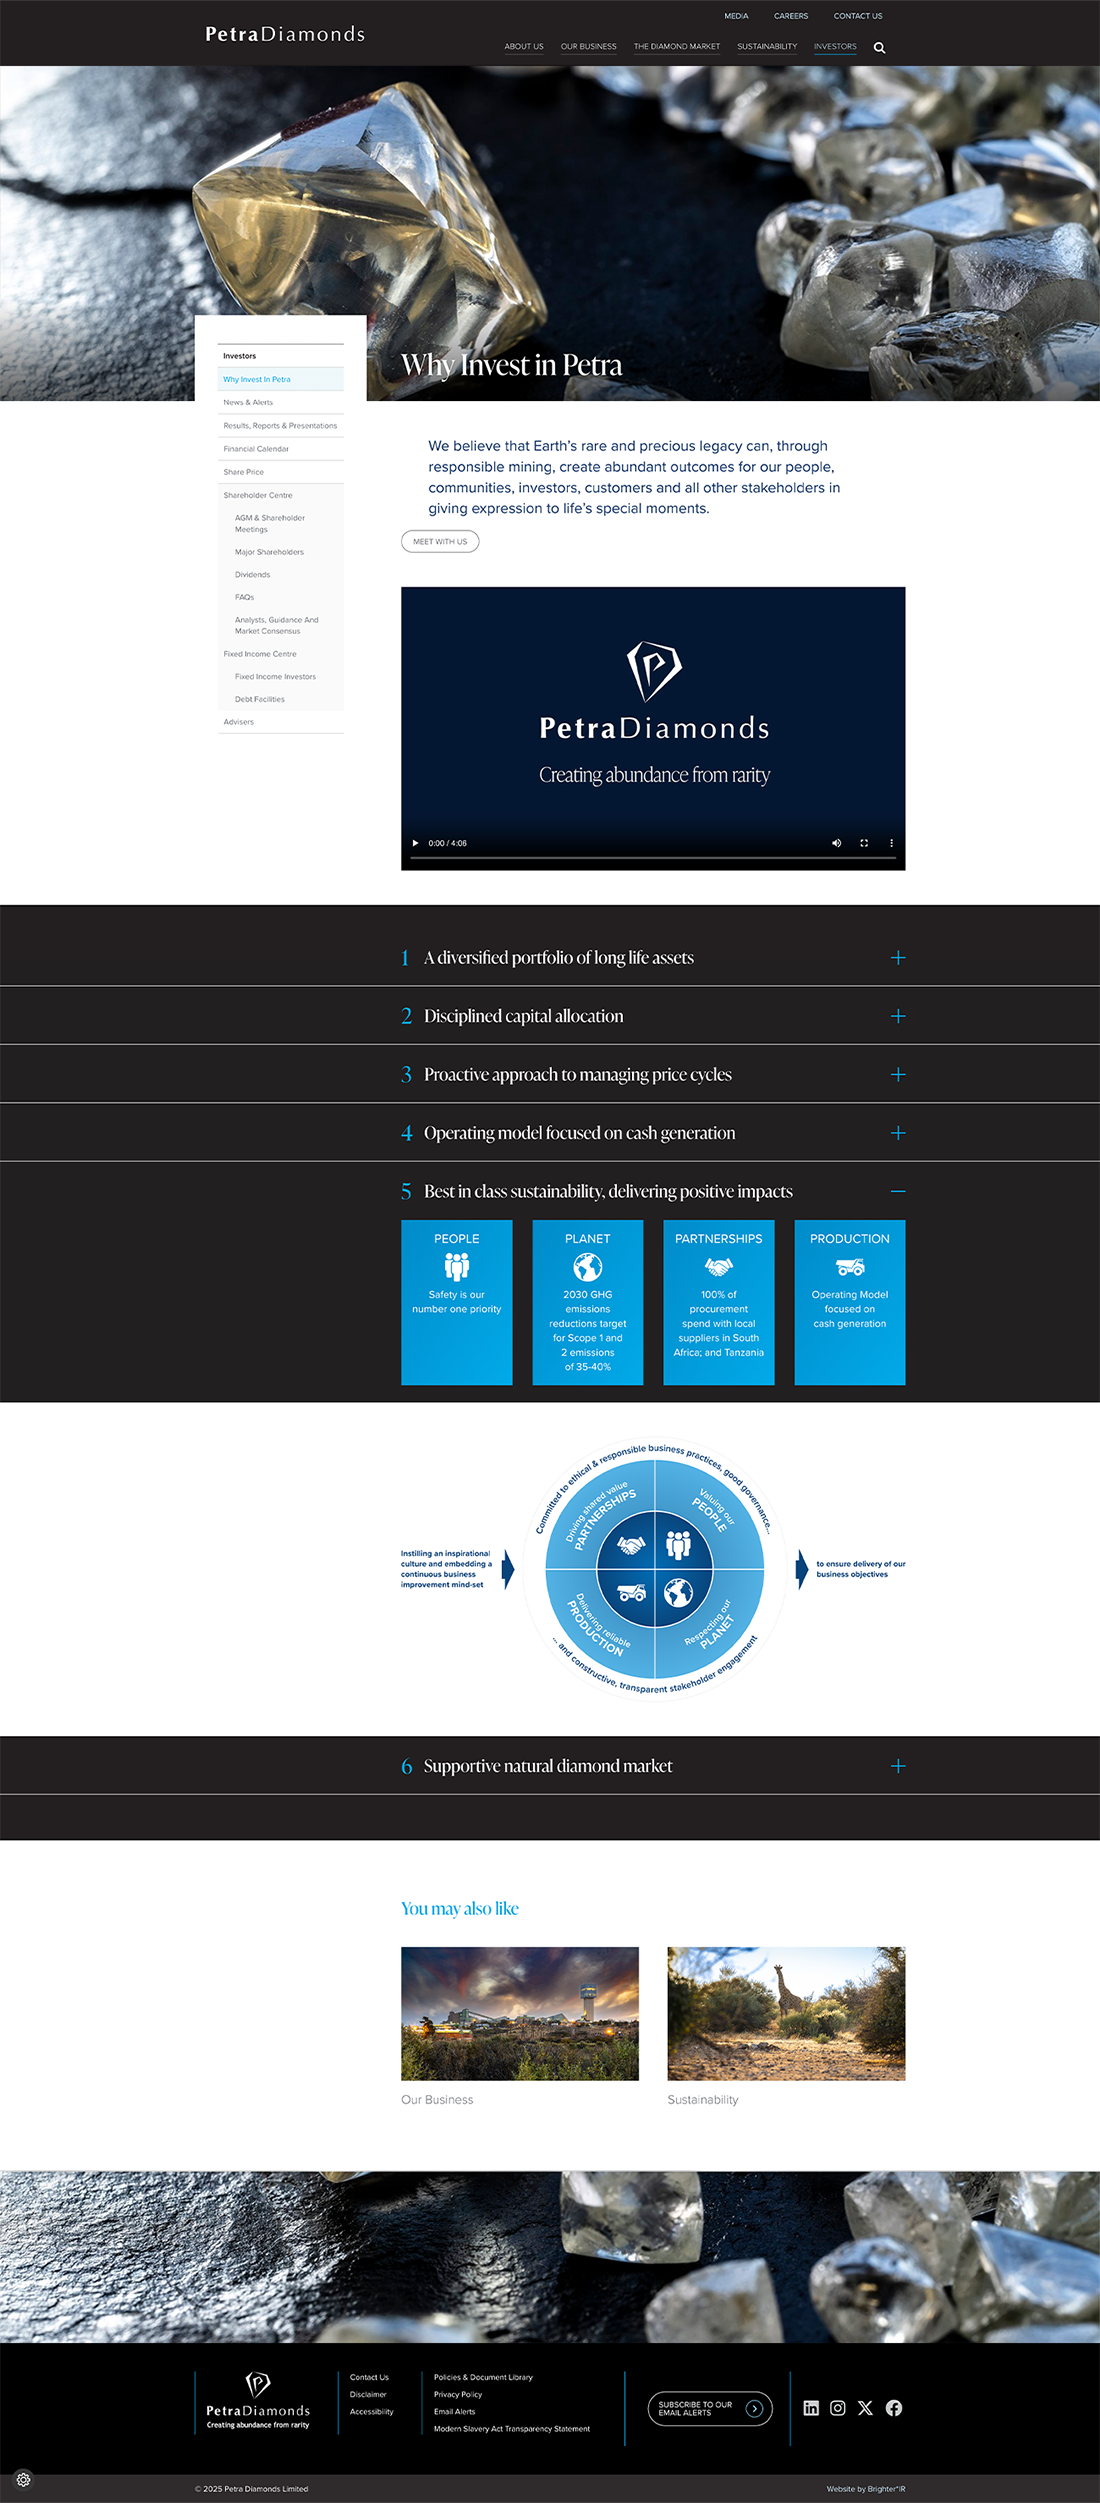Open Petra's Instagram icon in footer
The height and width of the screenshot is (2503, 1100).
838,2408
